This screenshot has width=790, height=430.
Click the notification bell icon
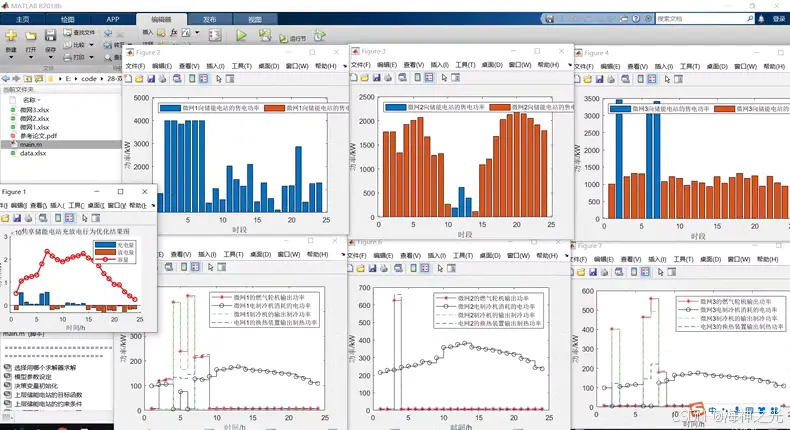point(761,19)
